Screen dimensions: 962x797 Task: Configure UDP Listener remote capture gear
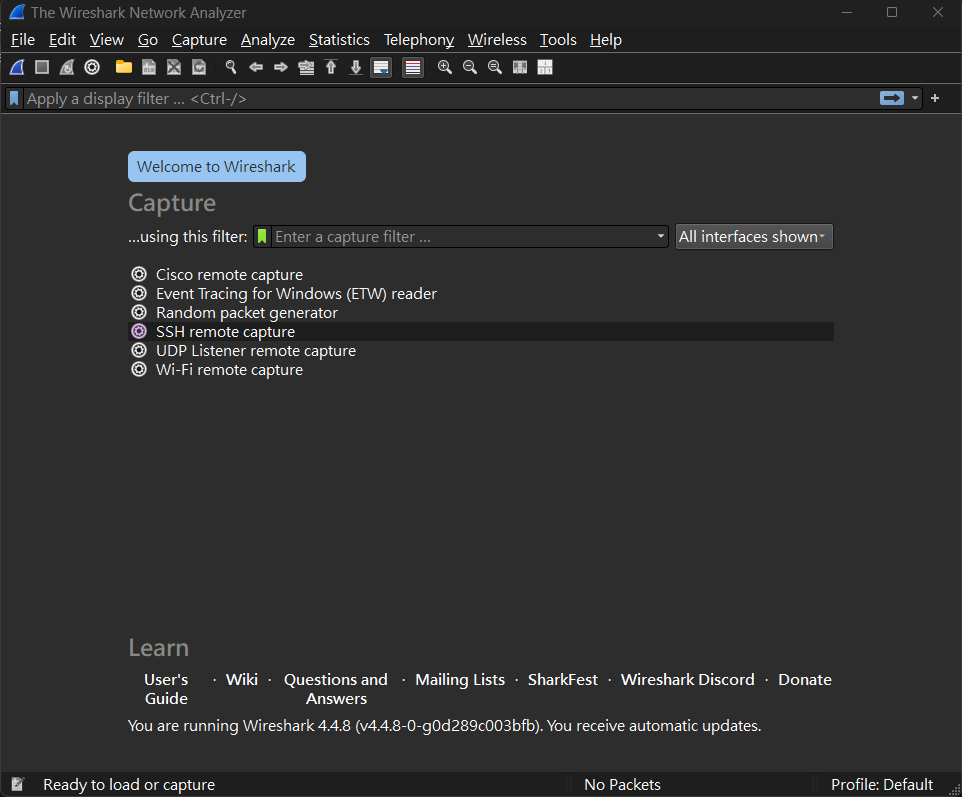[139, 350]
